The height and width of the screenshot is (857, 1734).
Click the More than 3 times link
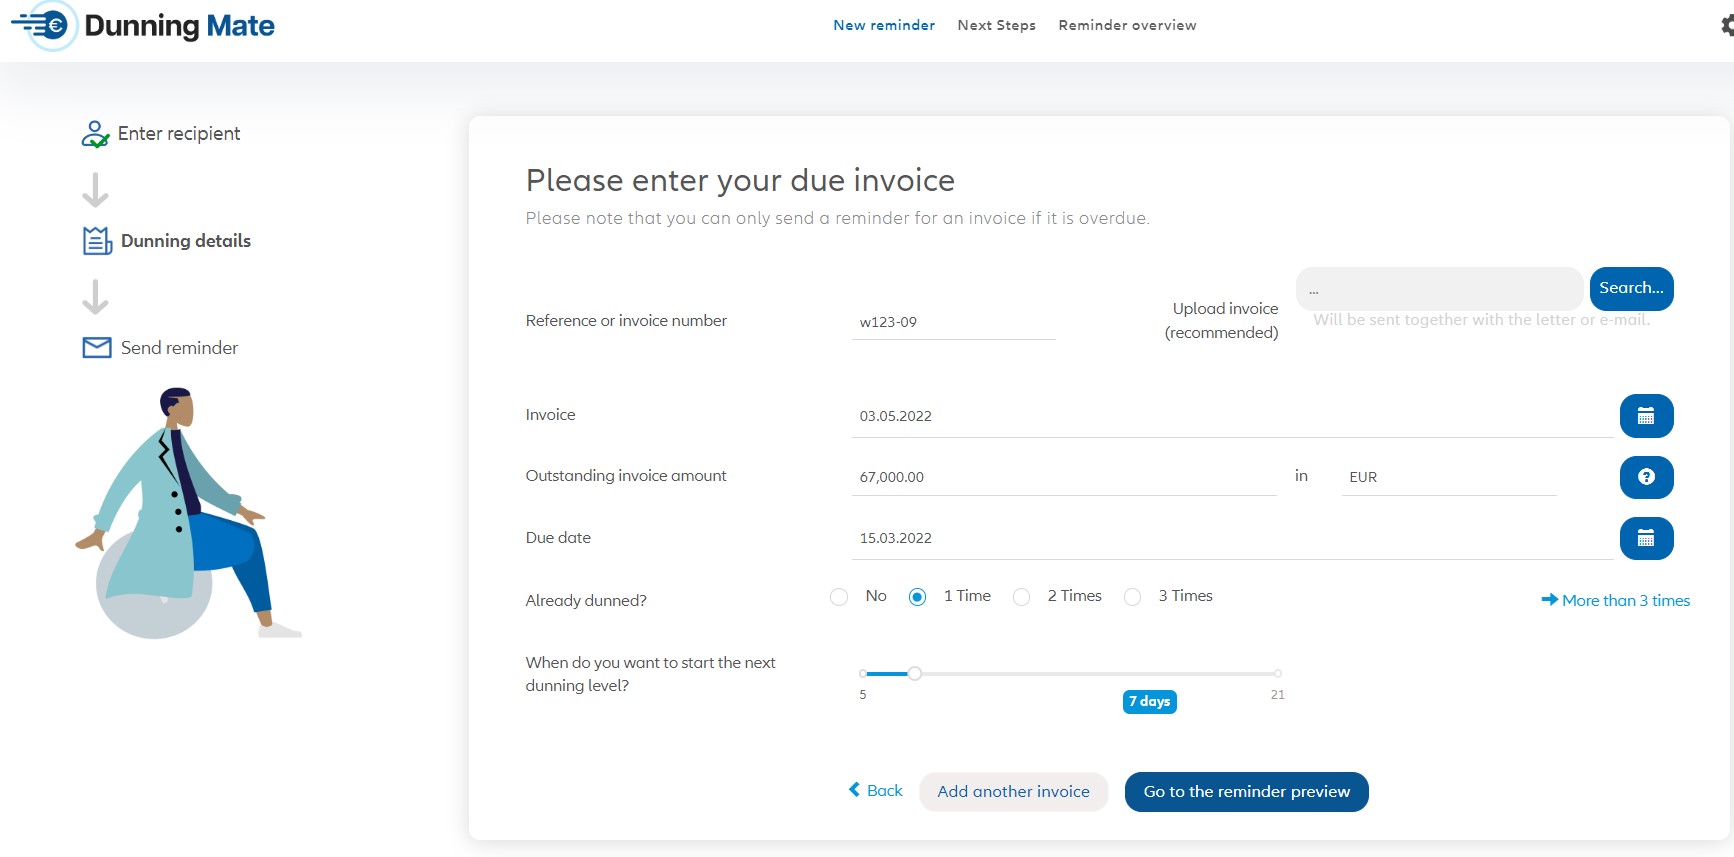[x=1616, y=600]
